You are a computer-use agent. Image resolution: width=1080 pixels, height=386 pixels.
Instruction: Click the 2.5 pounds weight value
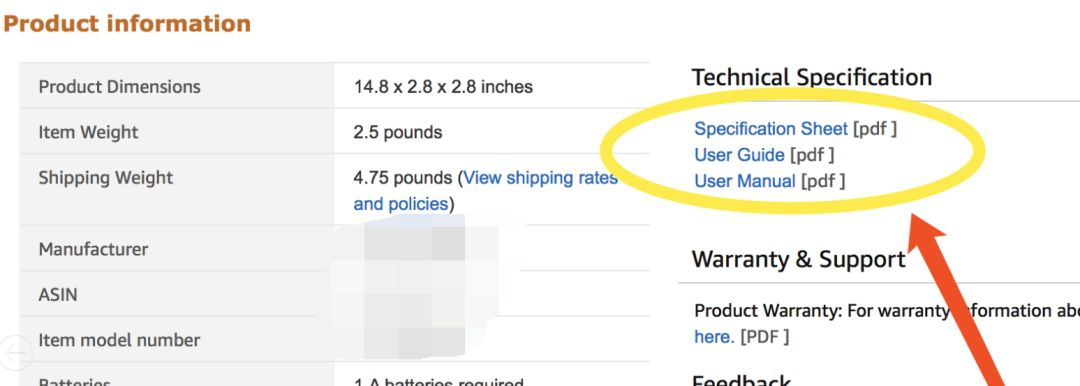point(397,132)
